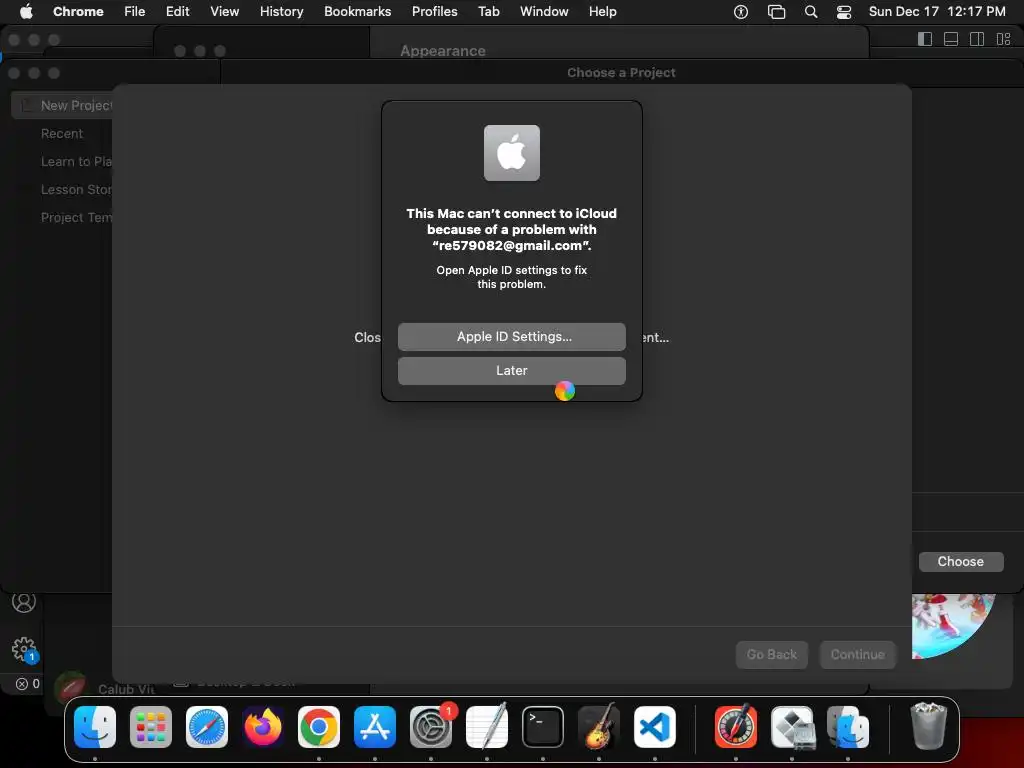Open the Apple menu in menu bar
The height and width of the screenshot is (768, 1024).
(x=26, y=11)
